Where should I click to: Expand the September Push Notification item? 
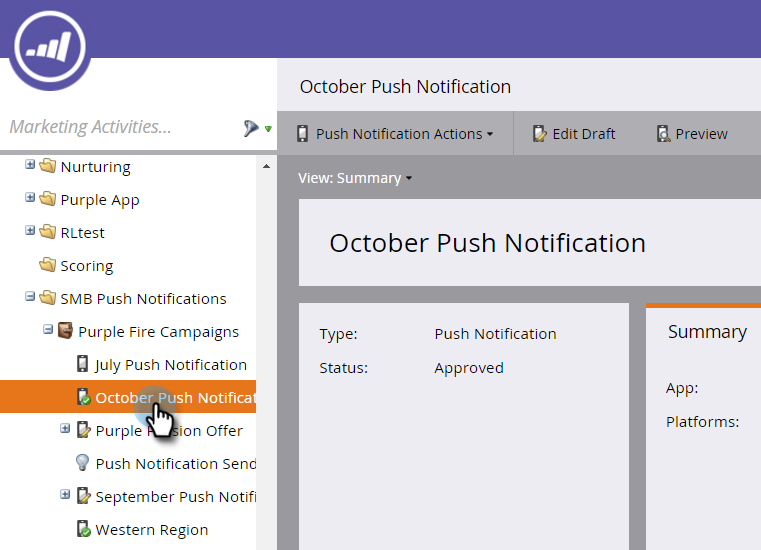click(x=65, y=494)
